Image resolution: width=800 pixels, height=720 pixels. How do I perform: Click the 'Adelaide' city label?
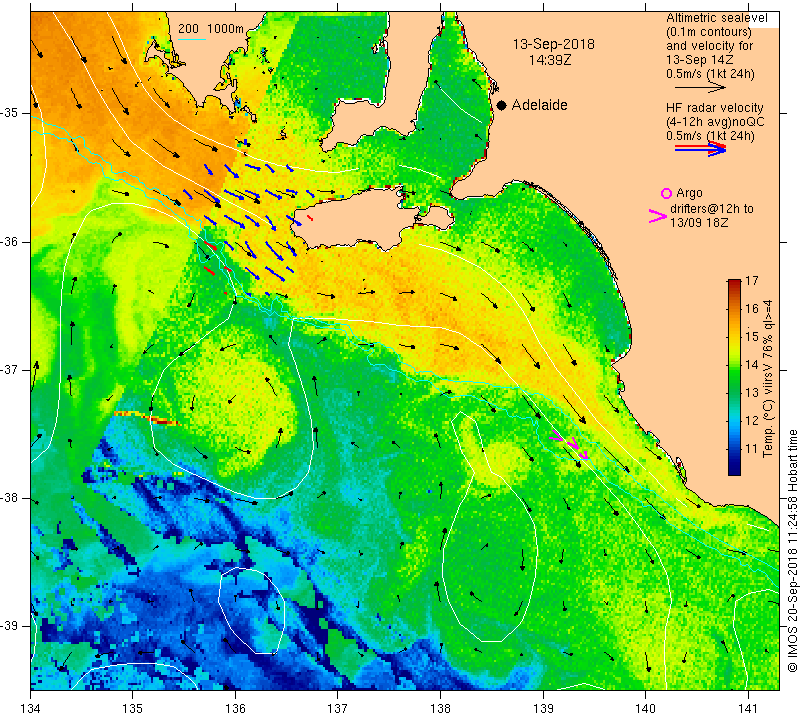[x=539, y=105]
